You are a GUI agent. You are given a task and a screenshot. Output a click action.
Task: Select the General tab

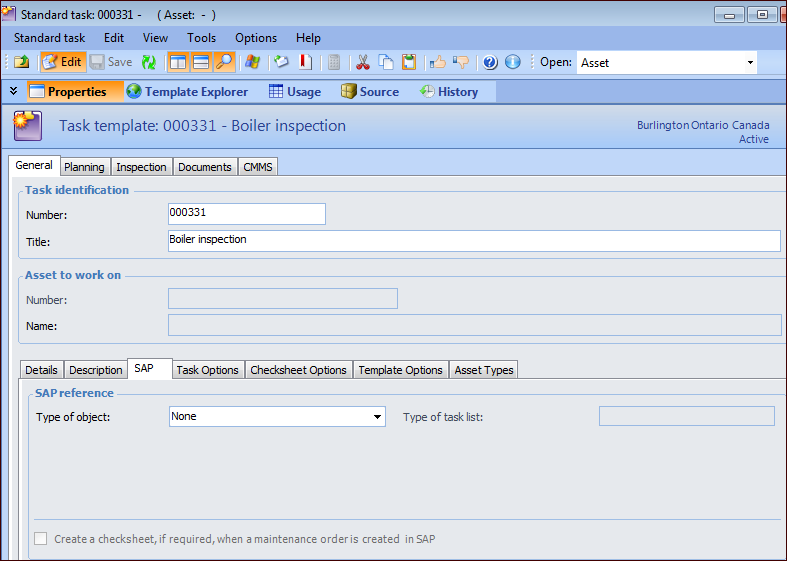pyautogui.click(x=34, y=166)
